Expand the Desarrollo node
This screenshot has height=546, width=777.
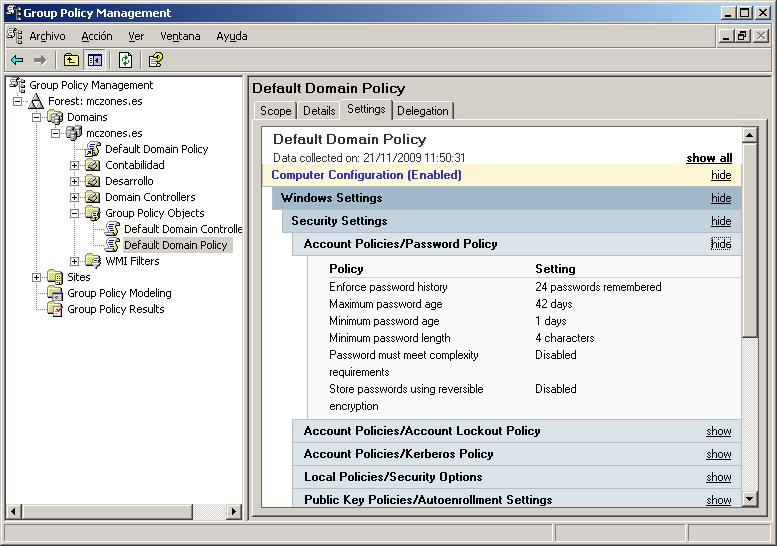[x=74, y=181]
